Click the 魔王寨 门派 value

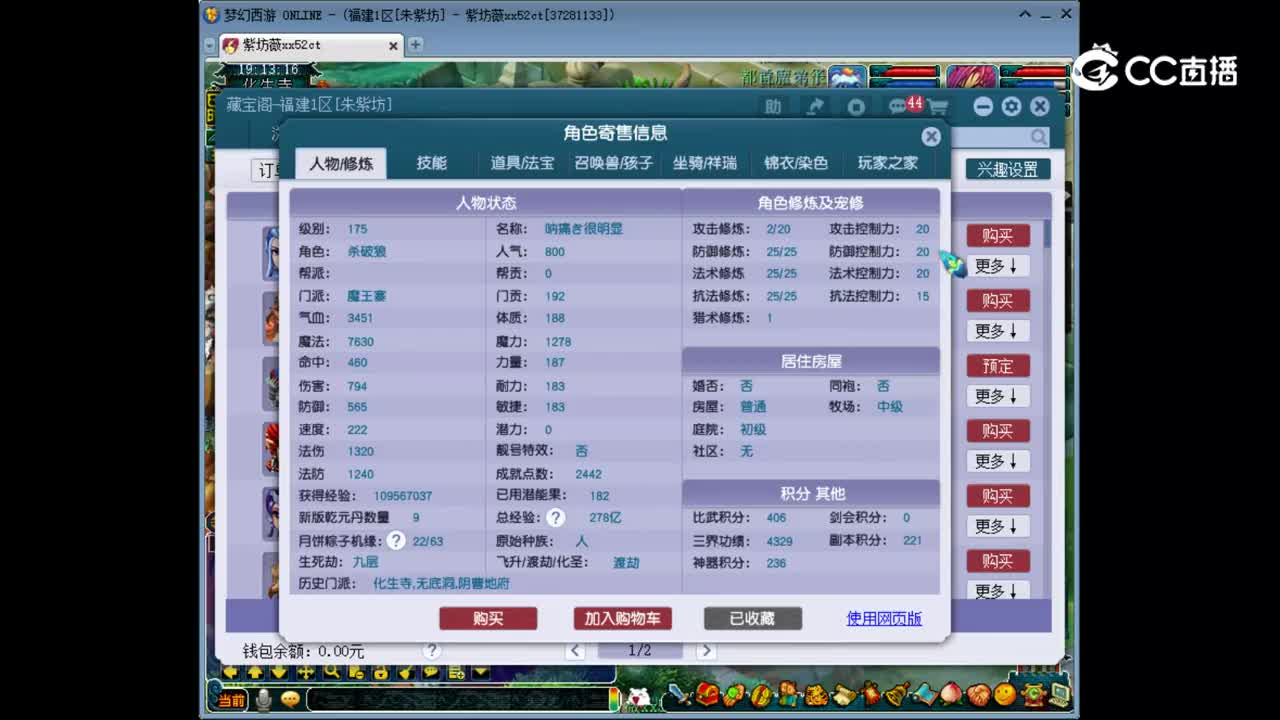[x=366, y=296]
